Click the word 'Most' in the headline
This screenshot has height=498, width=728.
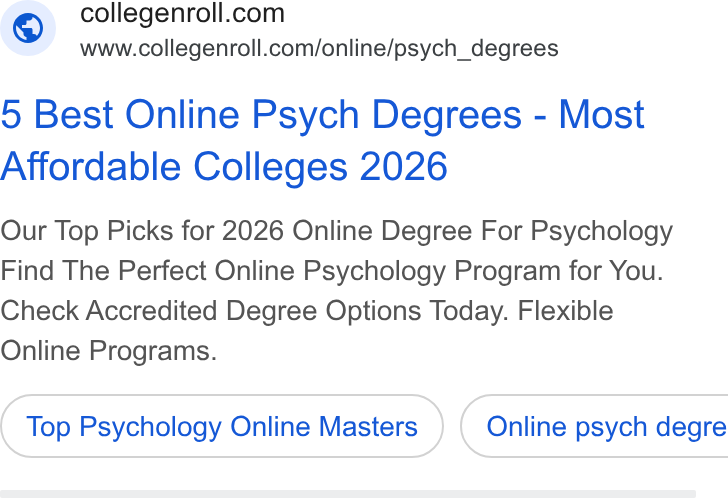point(601,115)
